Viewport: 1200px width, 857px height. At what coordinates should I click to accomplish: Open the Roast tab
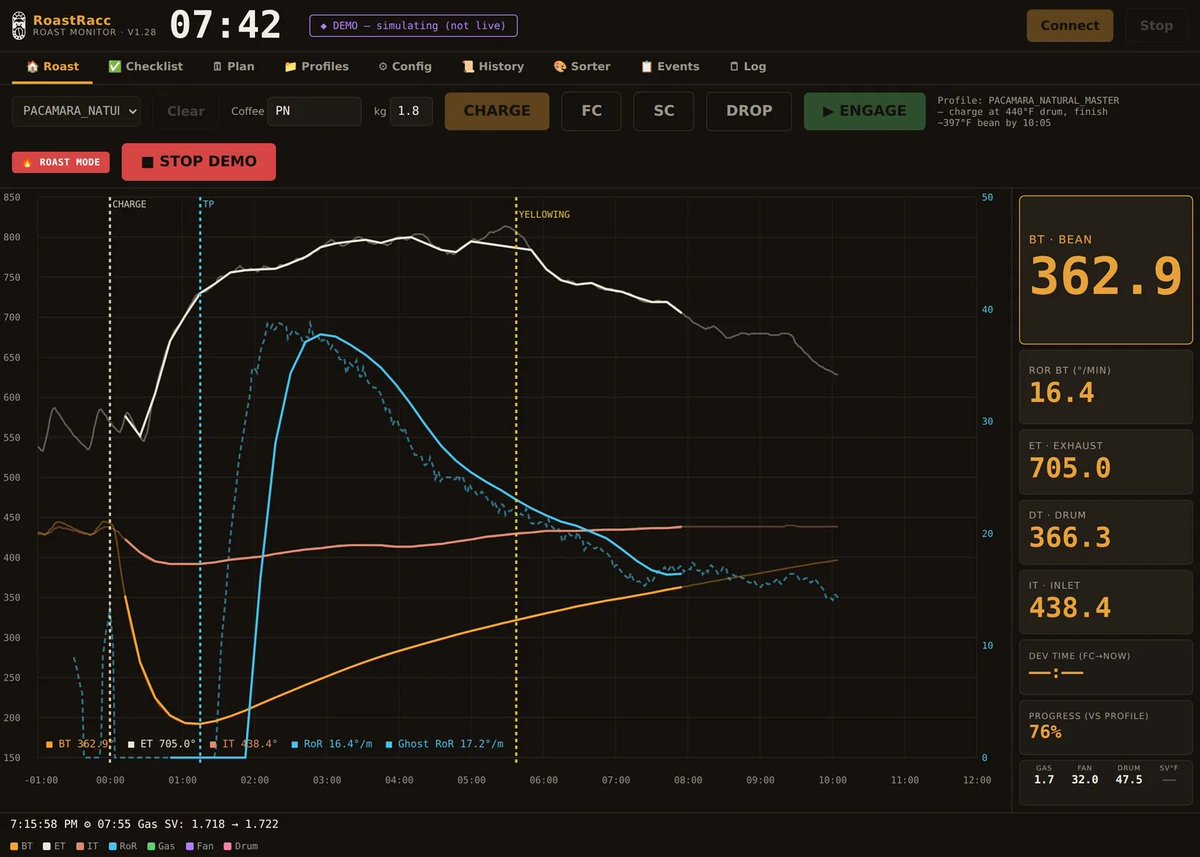tap(52, 66)
